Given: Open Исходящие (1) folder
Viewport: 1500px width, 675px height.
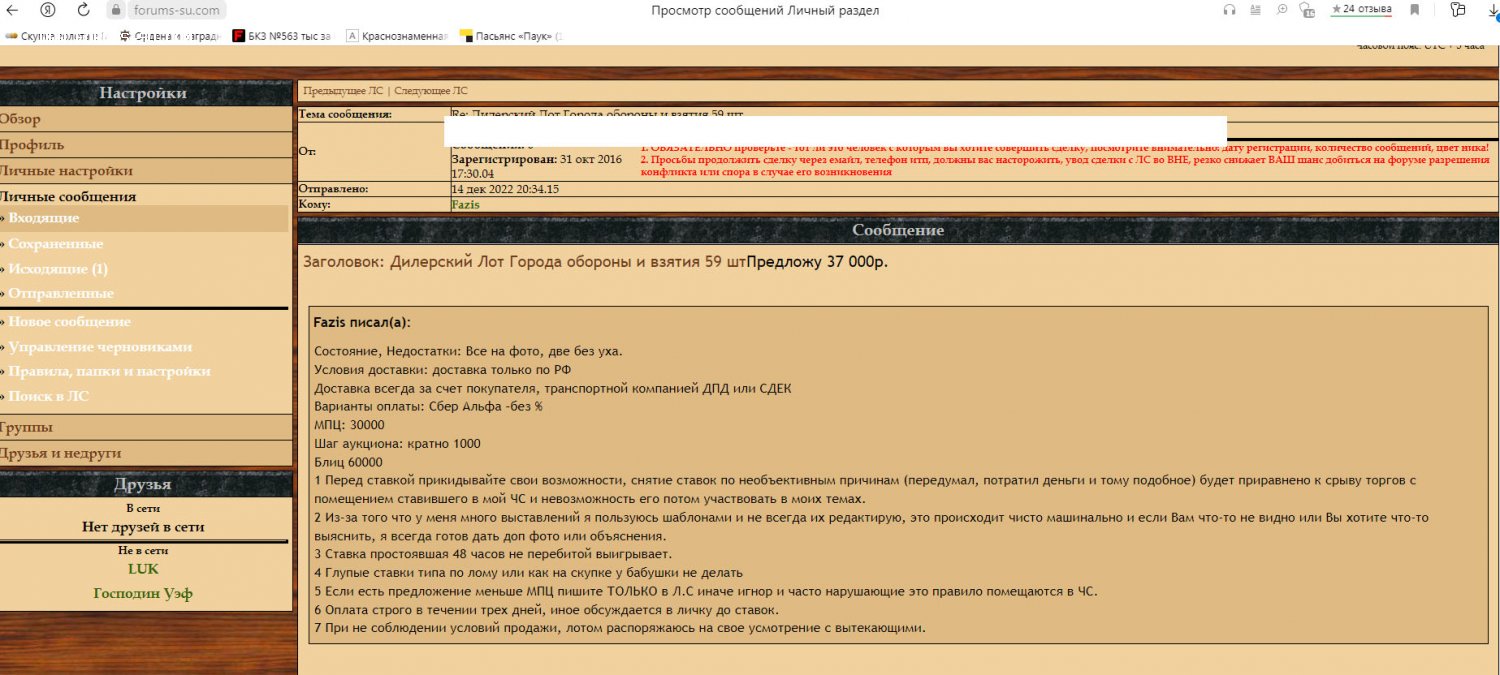Looking at the screenshot, I should click(58, 269).
